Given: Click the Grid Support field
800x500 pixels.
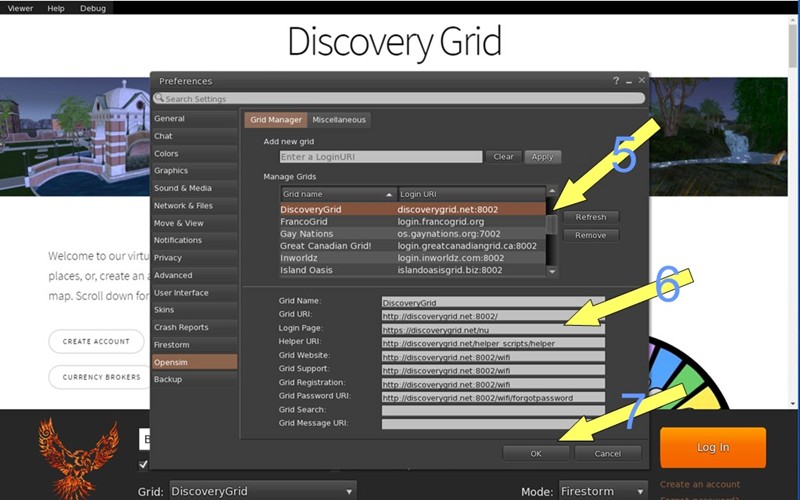Looking at the screenshot, I should (493, 370).
